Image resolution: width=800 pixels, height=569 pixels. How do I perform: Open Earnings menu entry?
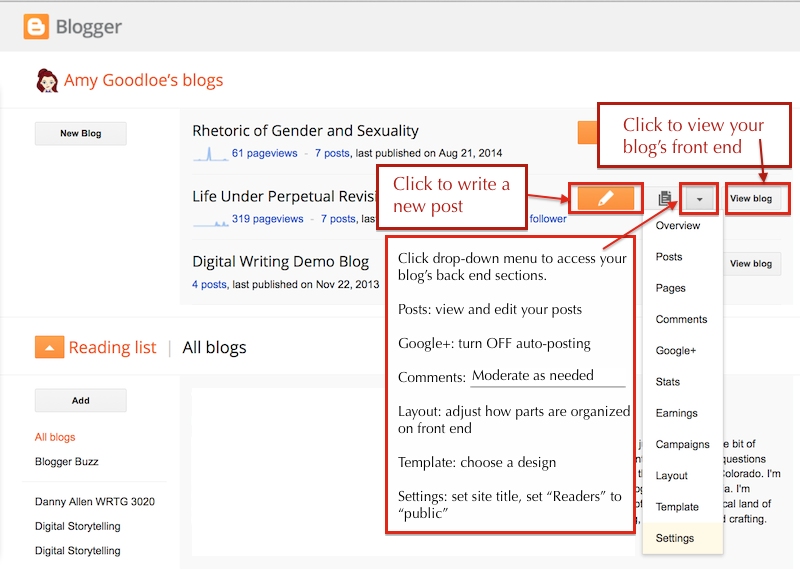[x=676, y=413]
